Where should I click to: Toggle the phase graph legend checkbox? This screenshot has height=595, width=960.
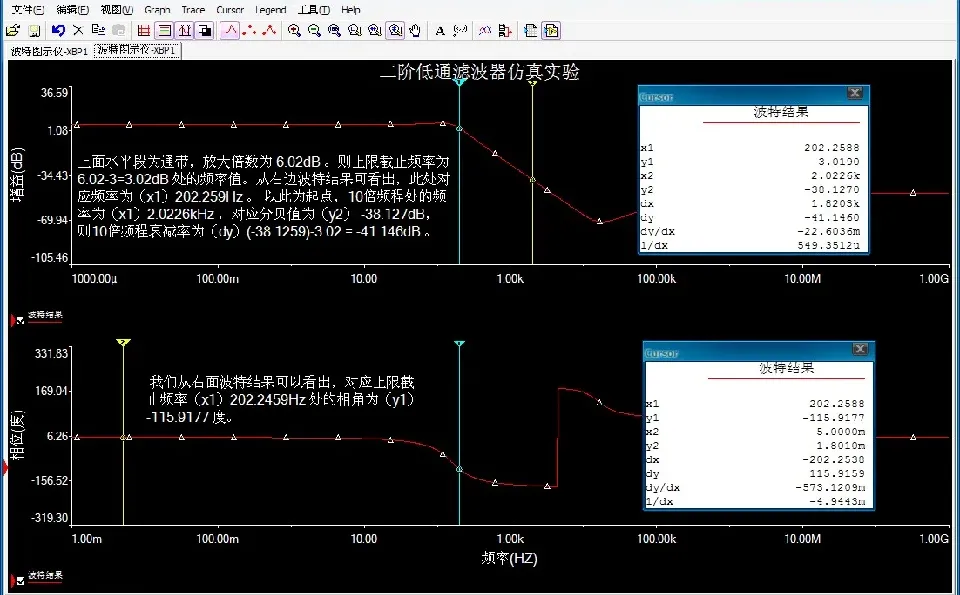[x=20, y=580]
